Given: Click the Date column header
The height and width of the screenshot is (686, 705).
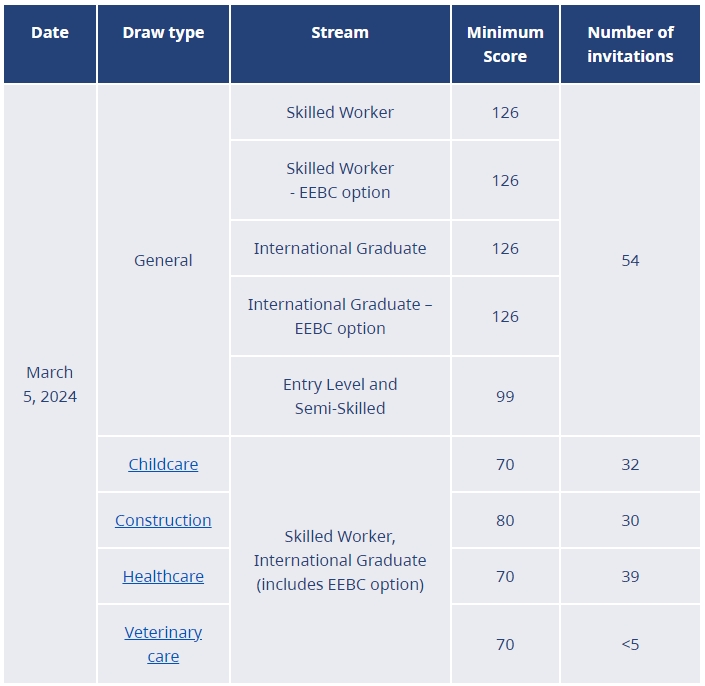Looking at the screenshot, I should [50, 33].
